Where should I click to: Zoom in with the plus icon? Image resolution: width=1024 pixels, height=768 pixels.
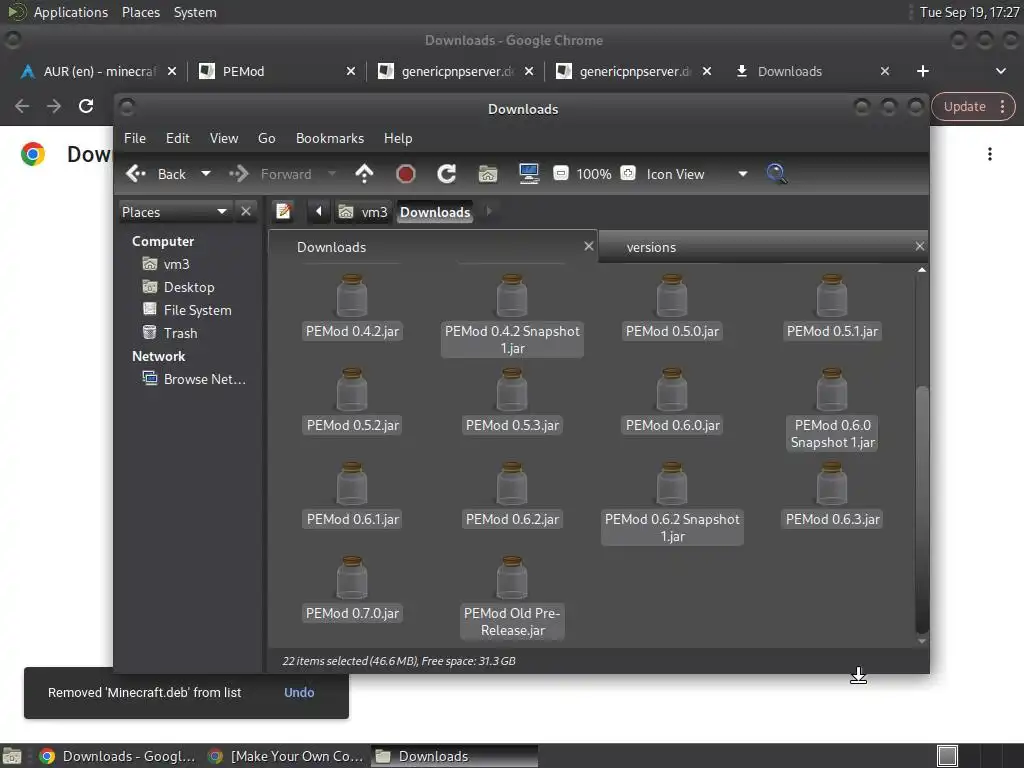(x=628, y=173)
